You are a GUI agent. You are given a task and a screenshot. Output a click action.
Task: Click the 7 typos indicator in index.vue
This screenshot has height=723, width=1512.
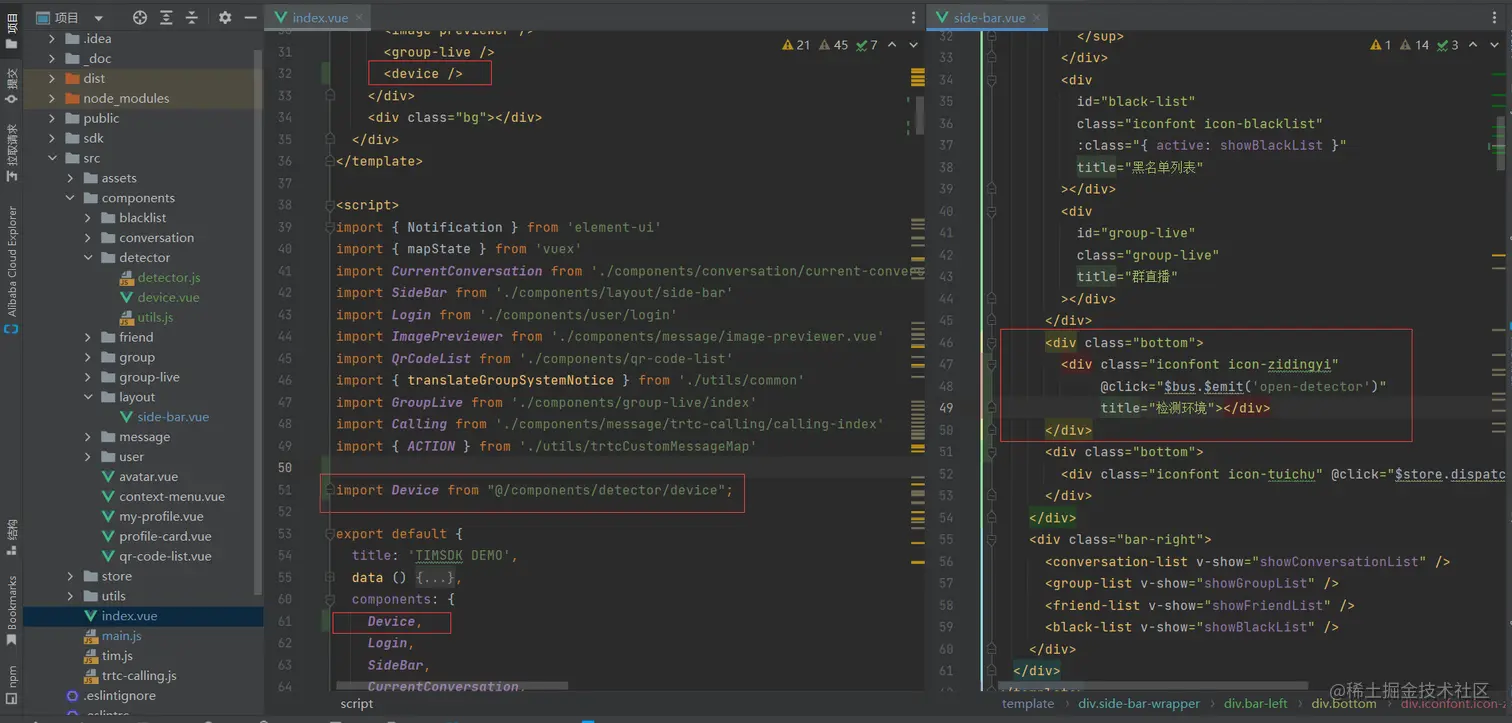pyautogui.click(x=867, y=45)
